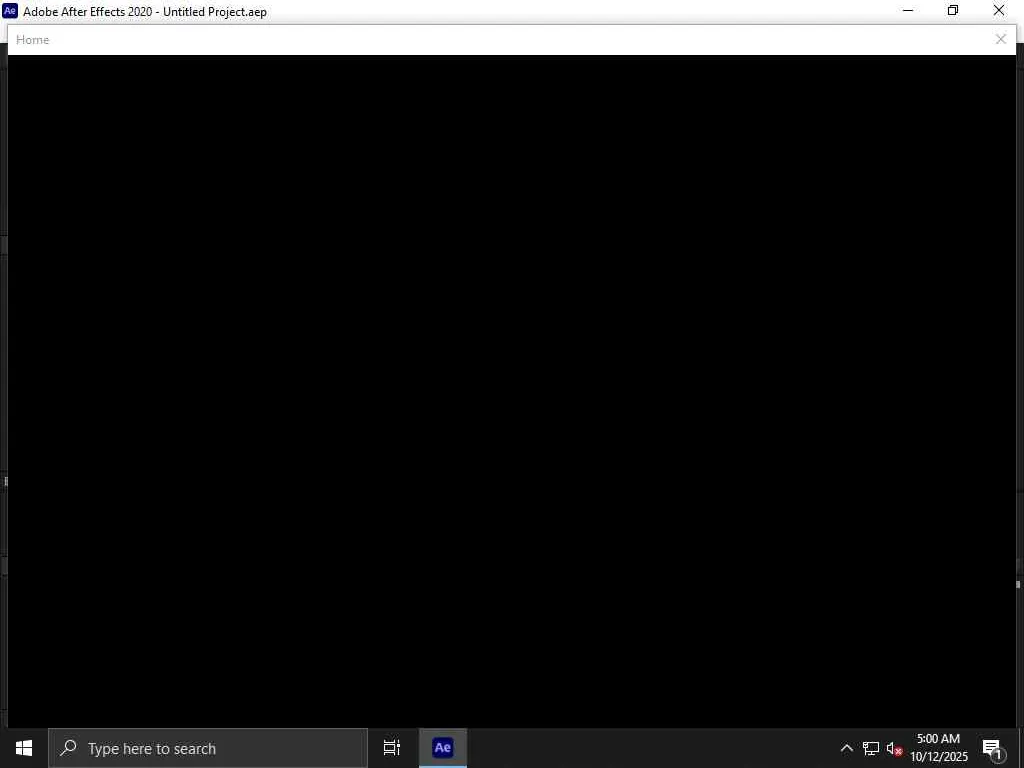
Task: Open the network status tray icon
Action: (x=871, y=748)
